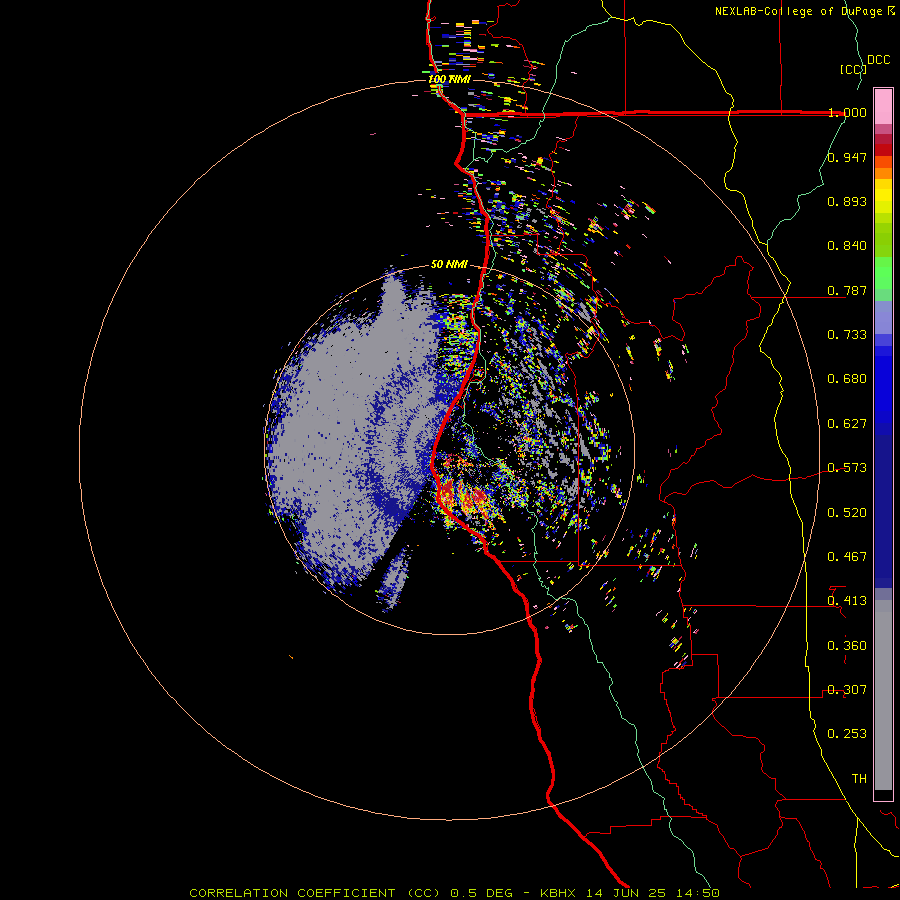Click the 0.467 scale value
The image size is (900, 900).
click(847, 557)
